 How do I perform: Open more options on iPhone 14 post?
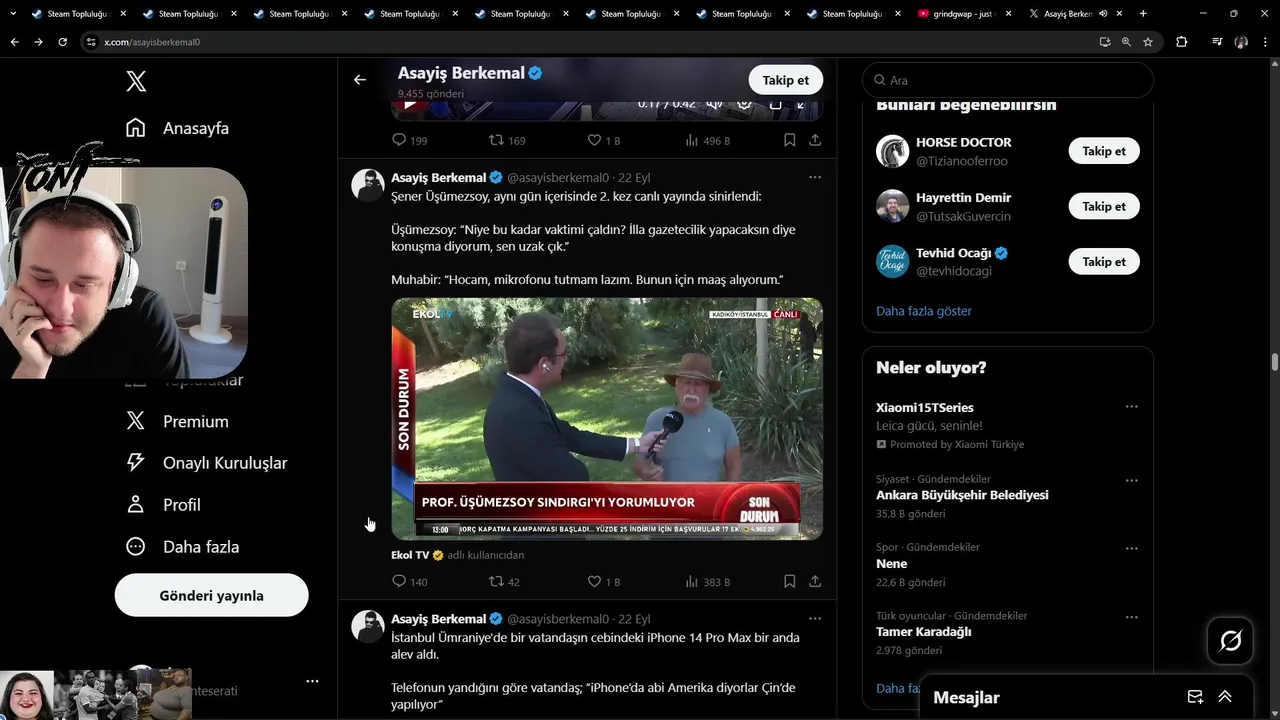[815, 618]
